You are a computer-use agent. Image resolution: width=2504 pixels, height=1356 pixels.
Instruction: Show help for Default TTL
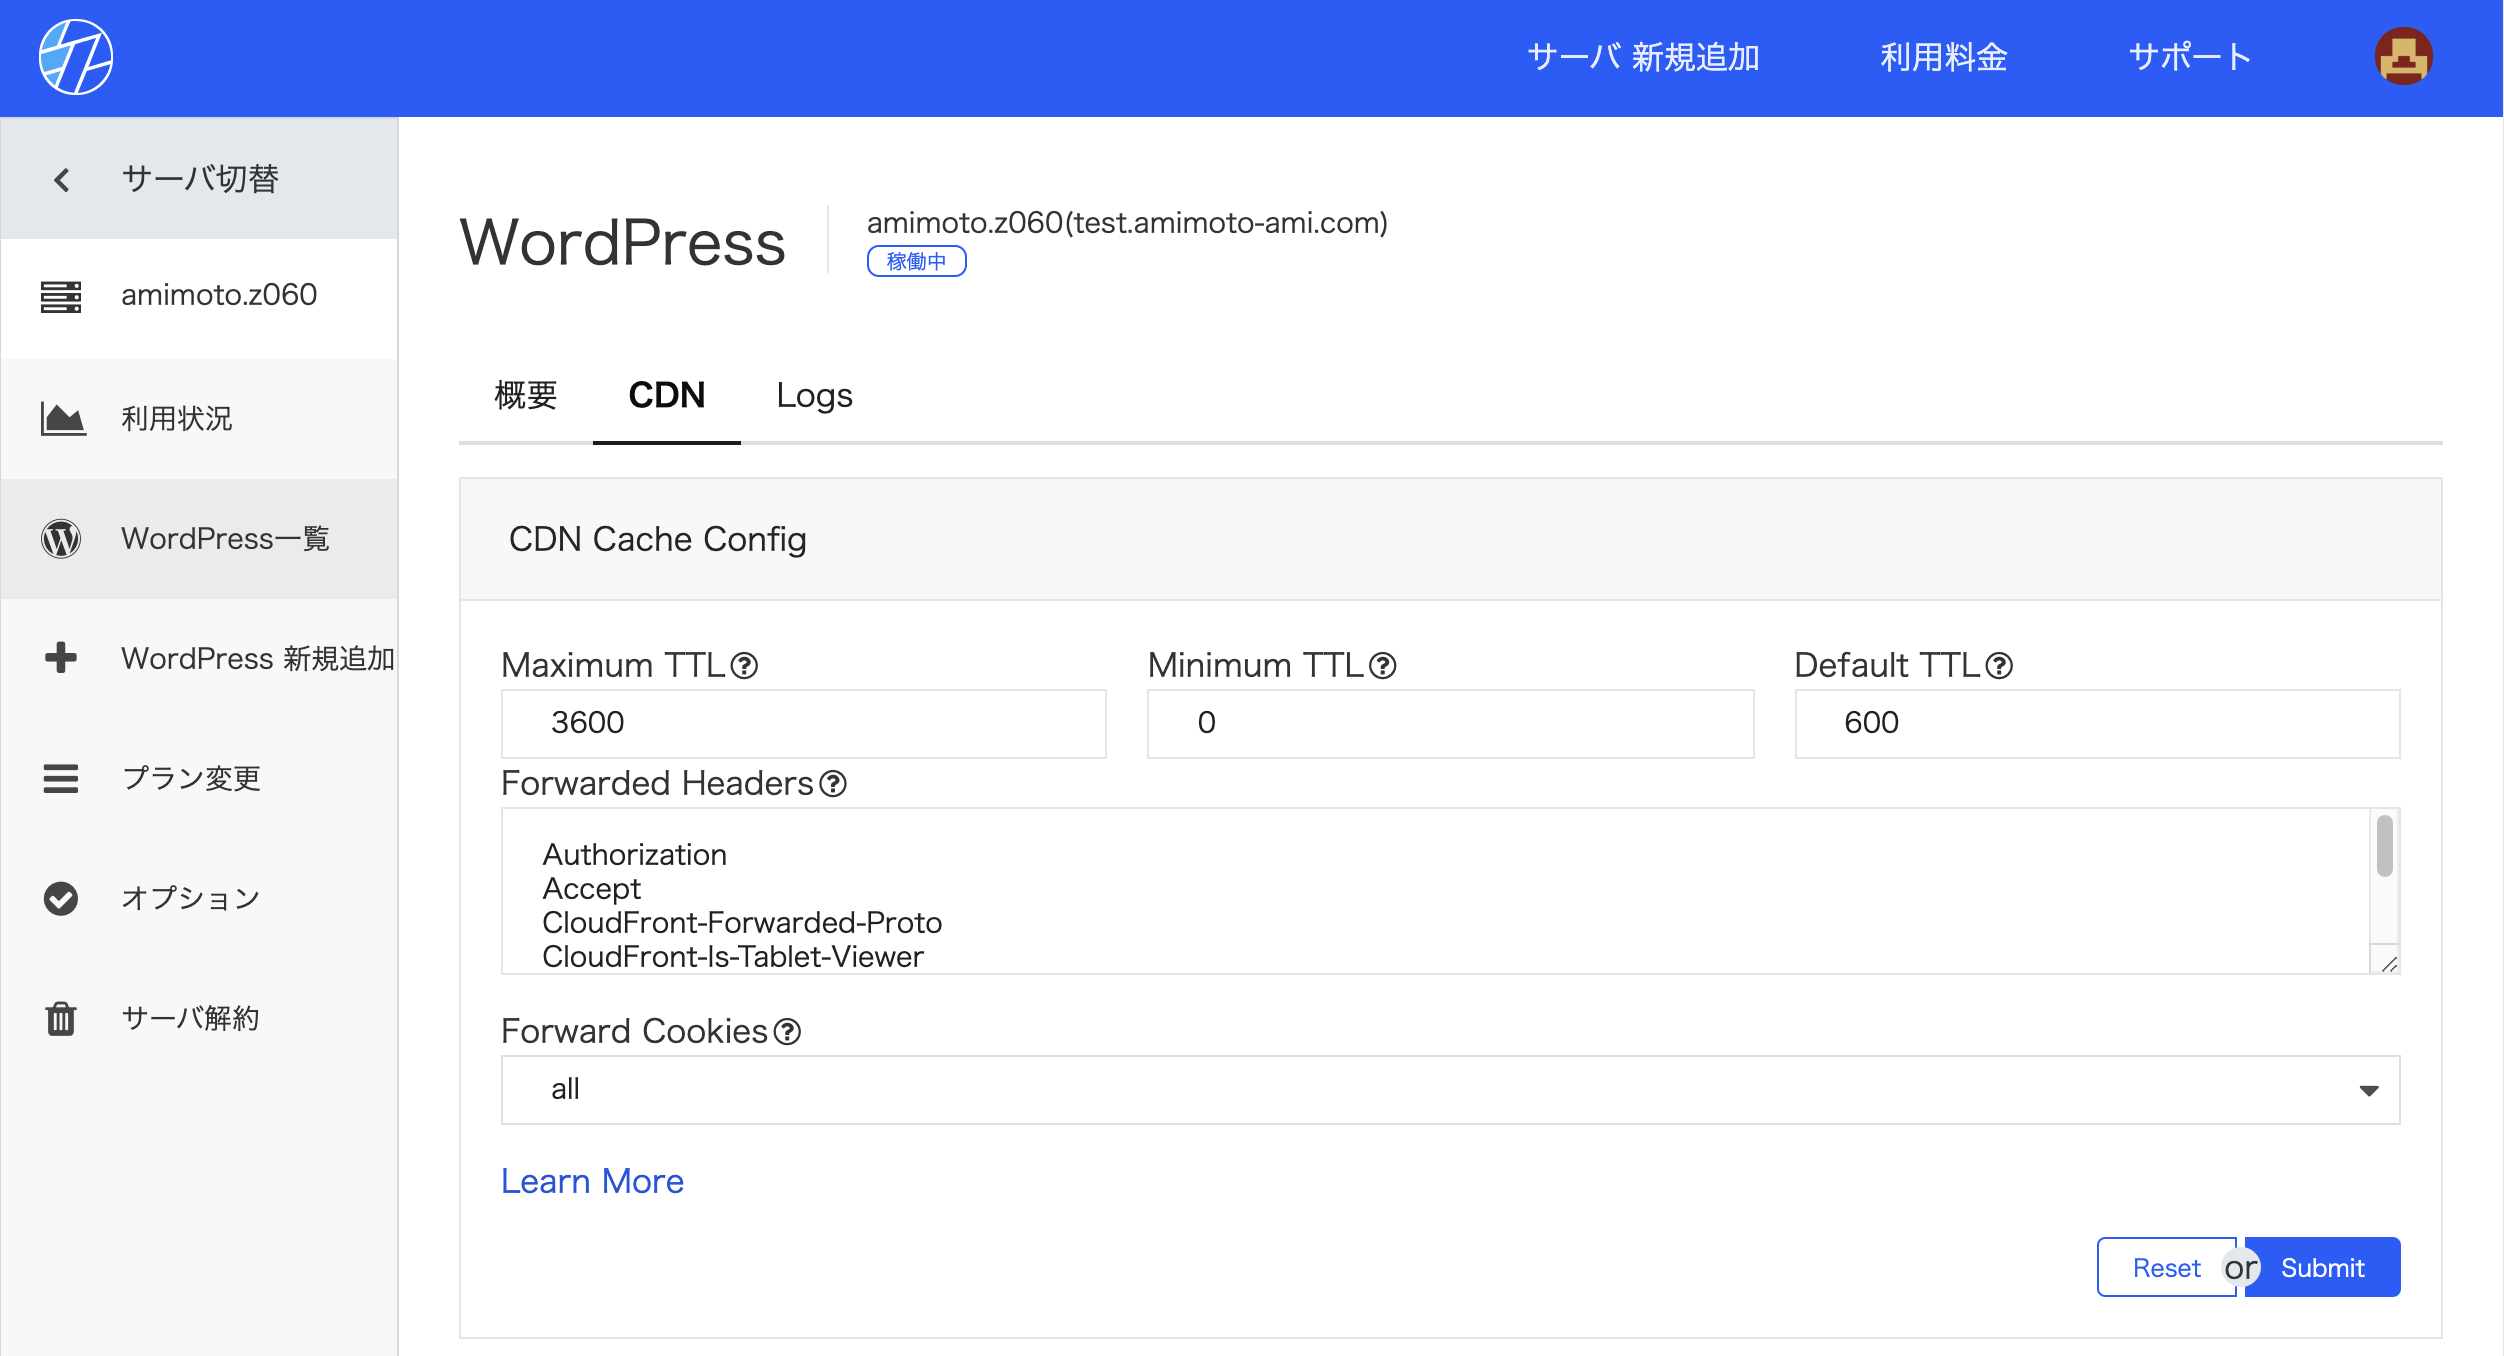pos(1999,666)
